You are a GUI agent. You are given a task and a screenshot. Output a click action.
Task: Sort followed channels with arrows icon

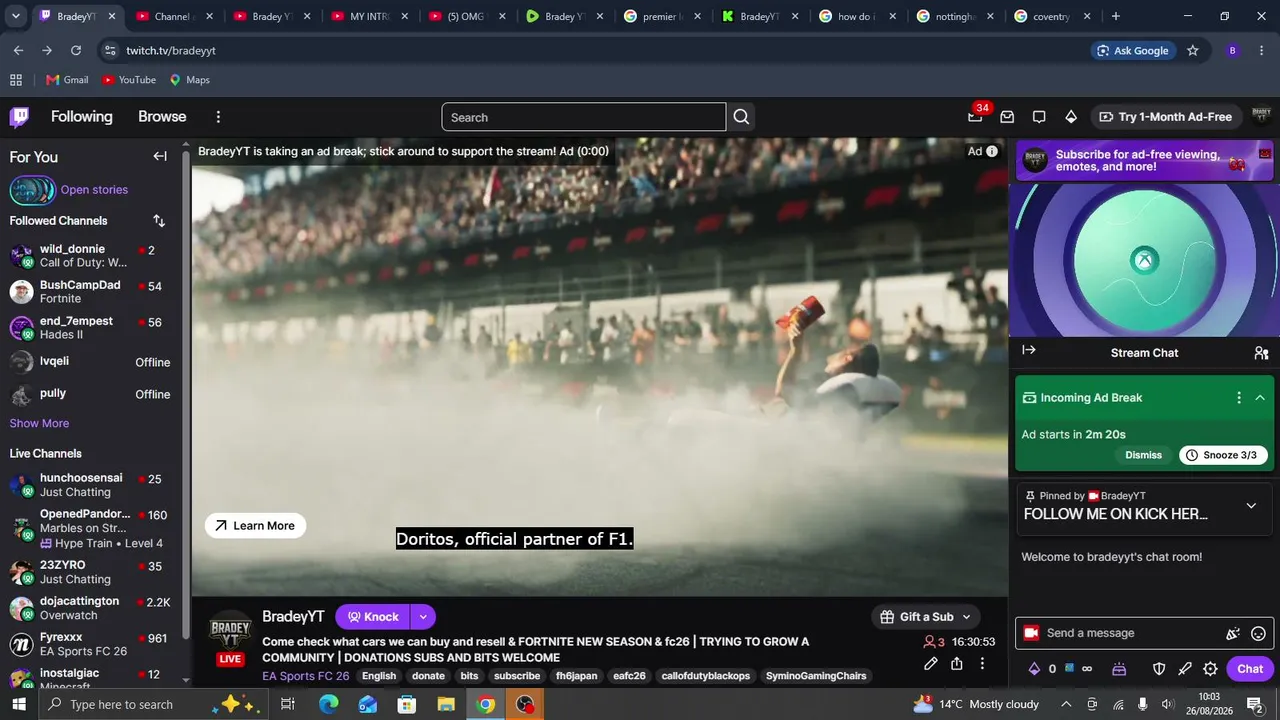click(159, 221)
